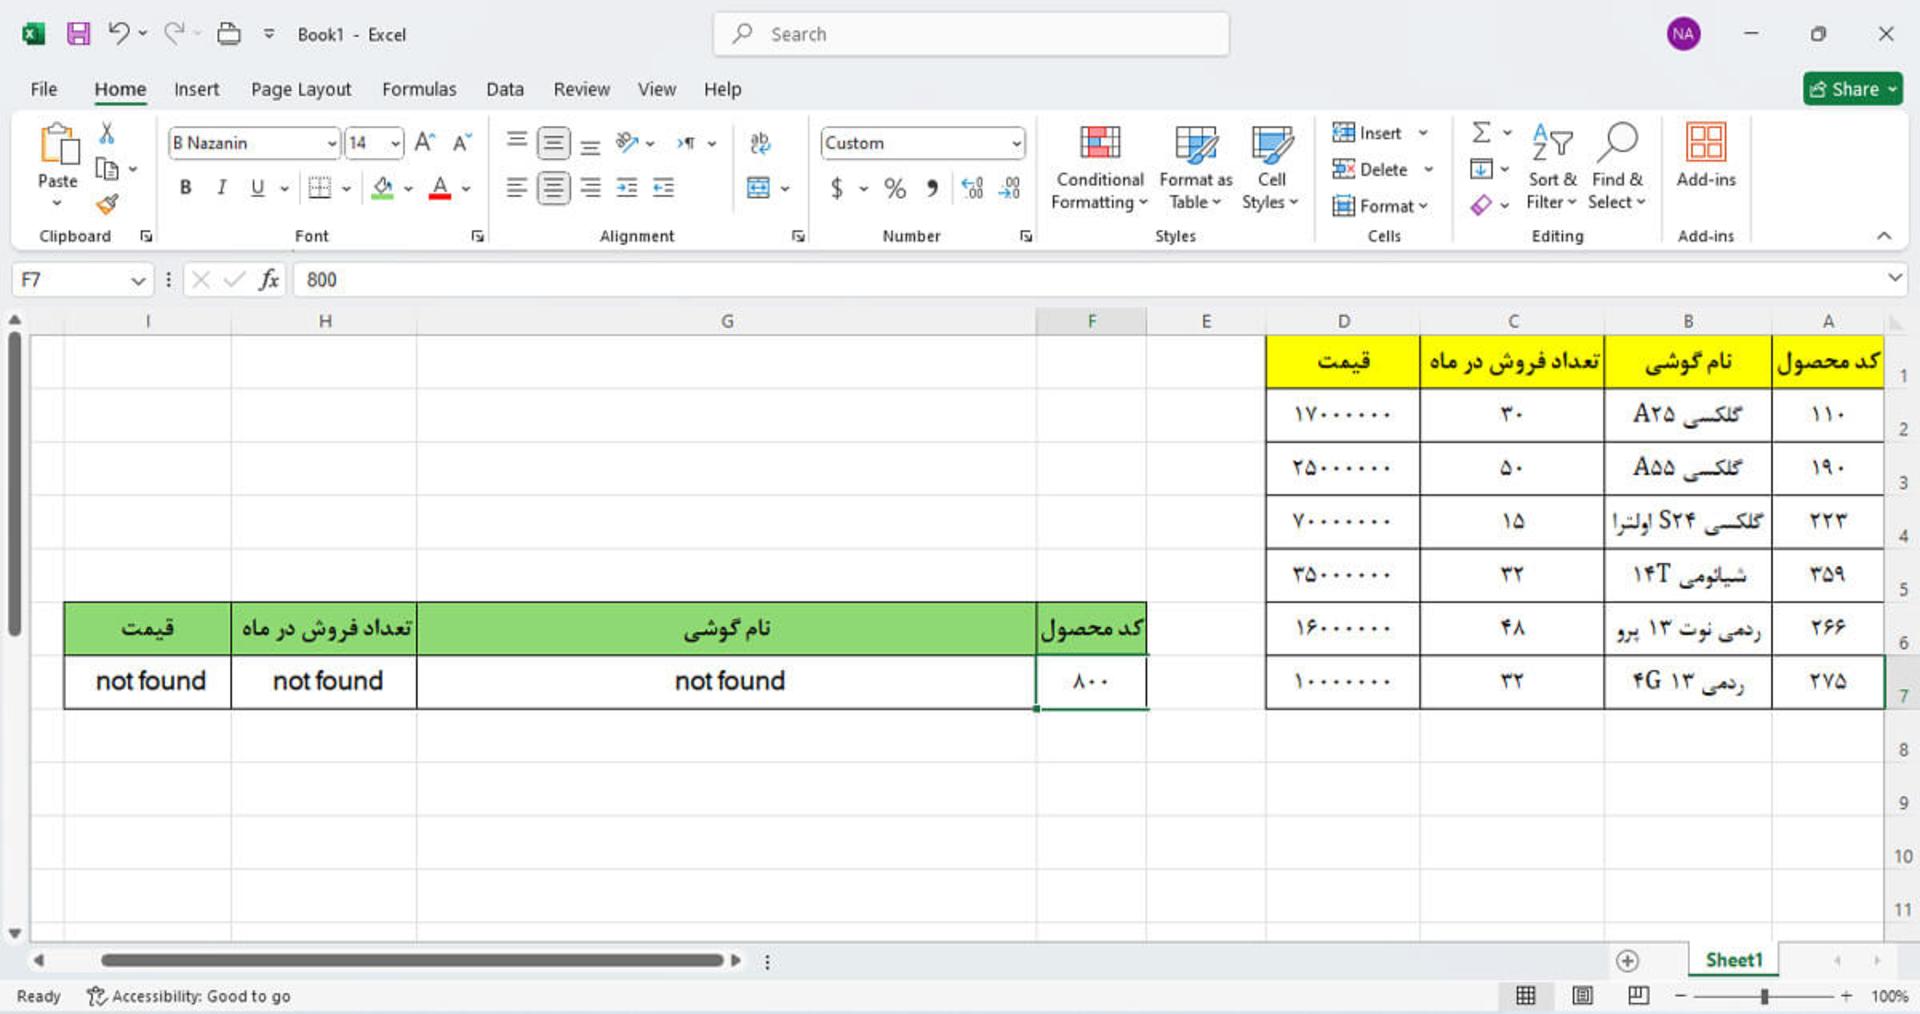The image size is (1920, 1014).
Task: Click Format in the Cells group
Action: 1380,205
